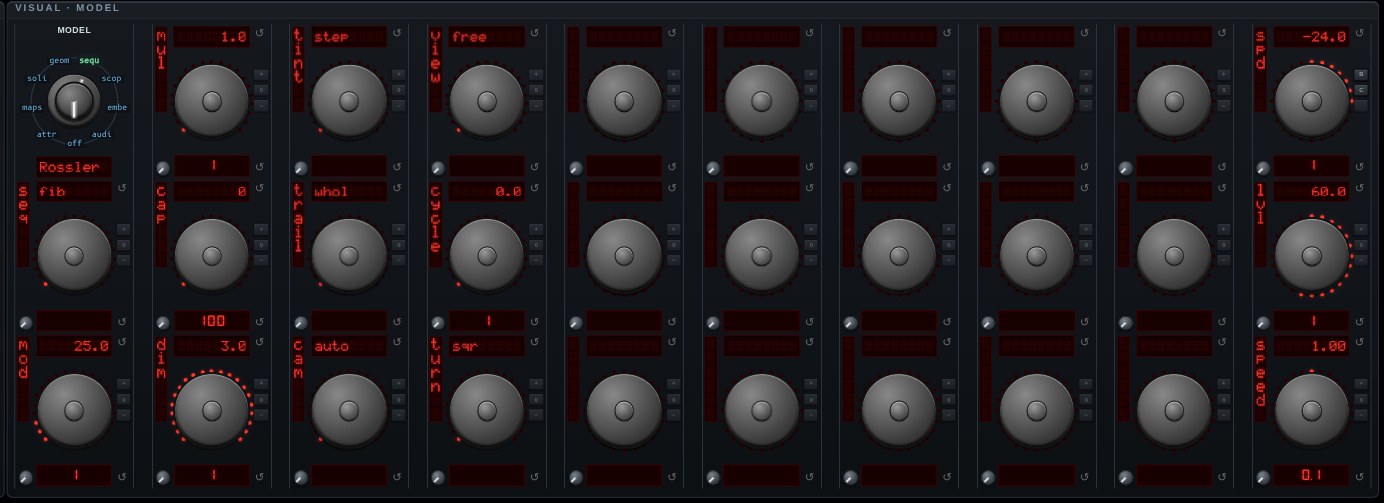Toggle the C button on spd module
The image size is (1384, 503).
coord(1360,89)
